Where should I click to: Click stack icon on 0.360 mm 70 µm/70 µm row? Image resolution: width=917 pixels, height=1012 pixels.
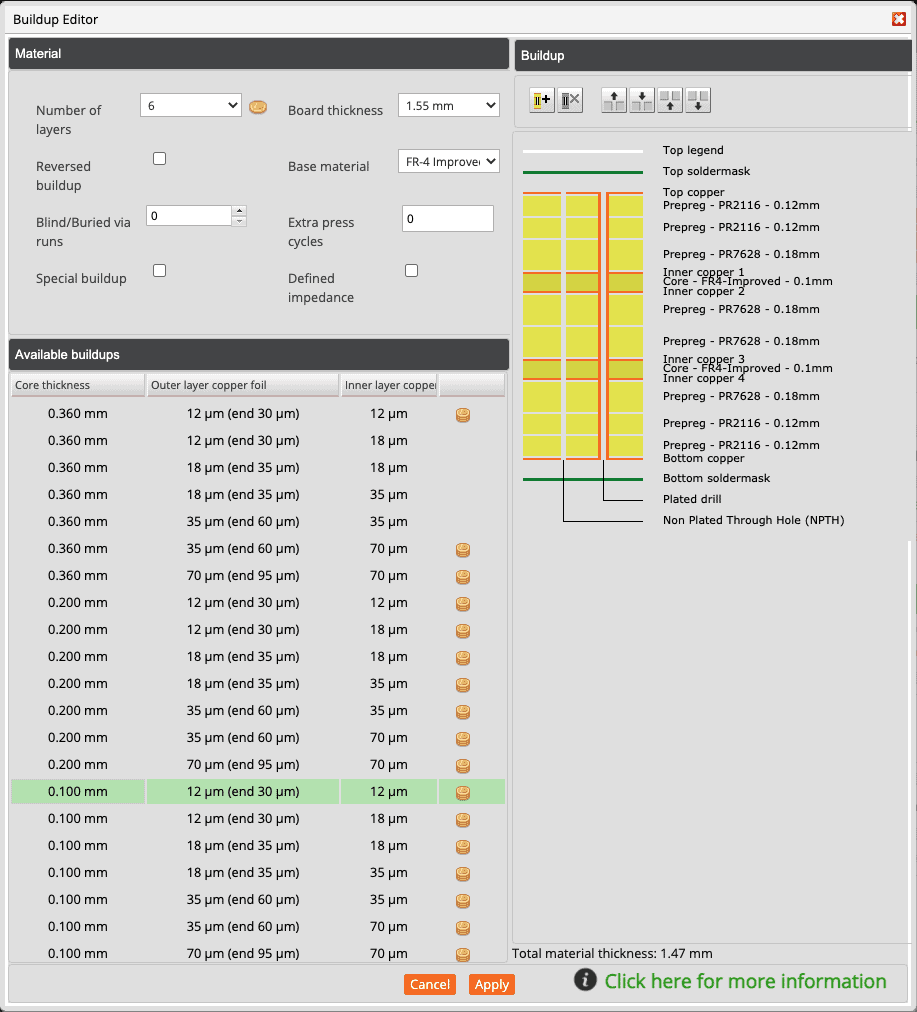tap(463, 577)
